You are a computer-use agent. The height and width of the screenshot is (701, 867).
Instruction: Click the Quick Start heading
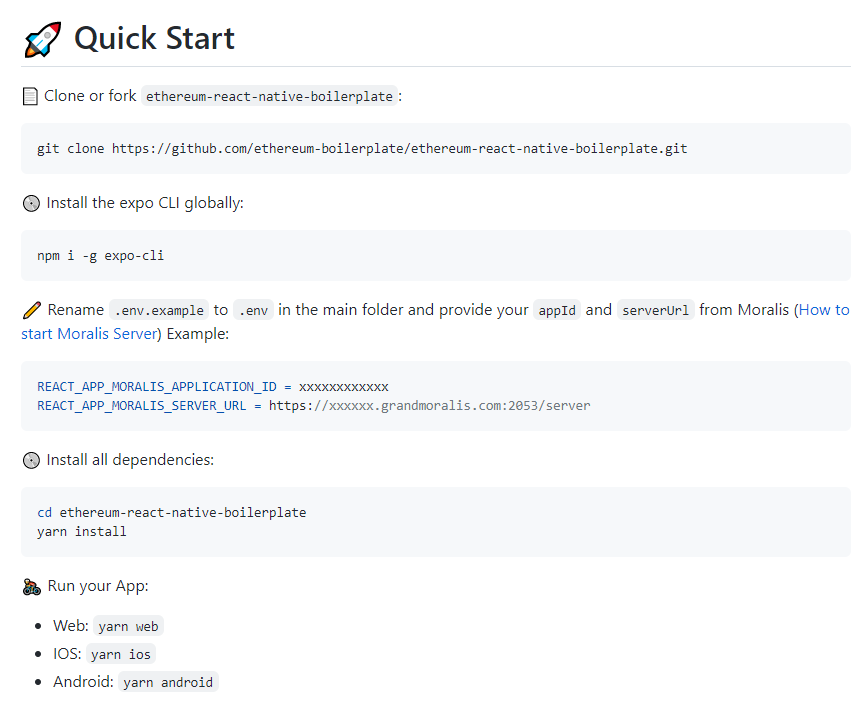tap(154, 38)
